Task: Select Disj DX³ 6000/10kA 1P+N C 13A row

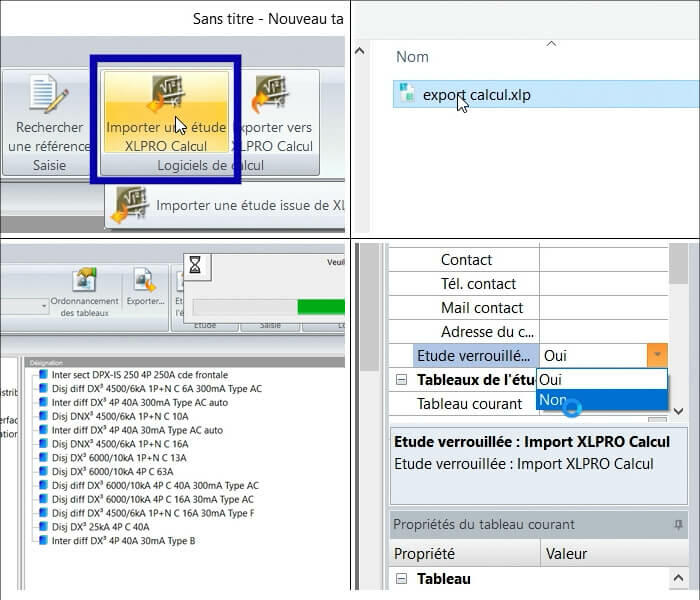Action: [119, 458]
